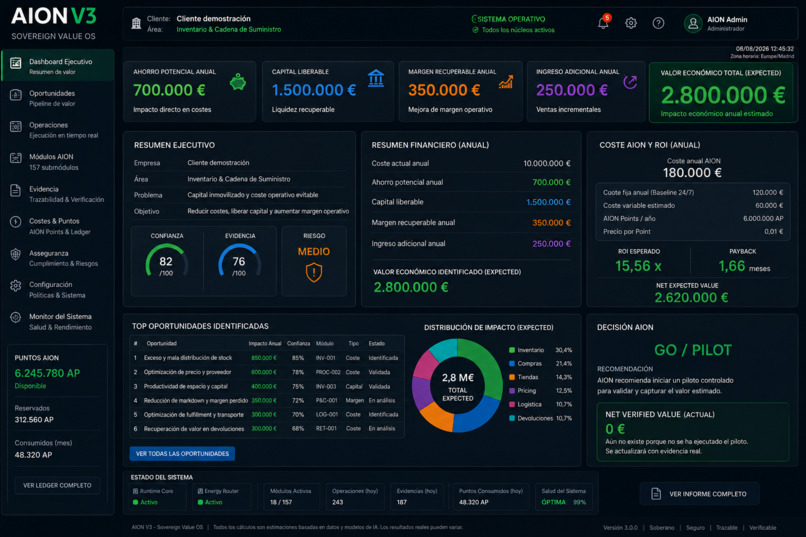Click the orange risk warning shield
806x537 pixels.
314,272
